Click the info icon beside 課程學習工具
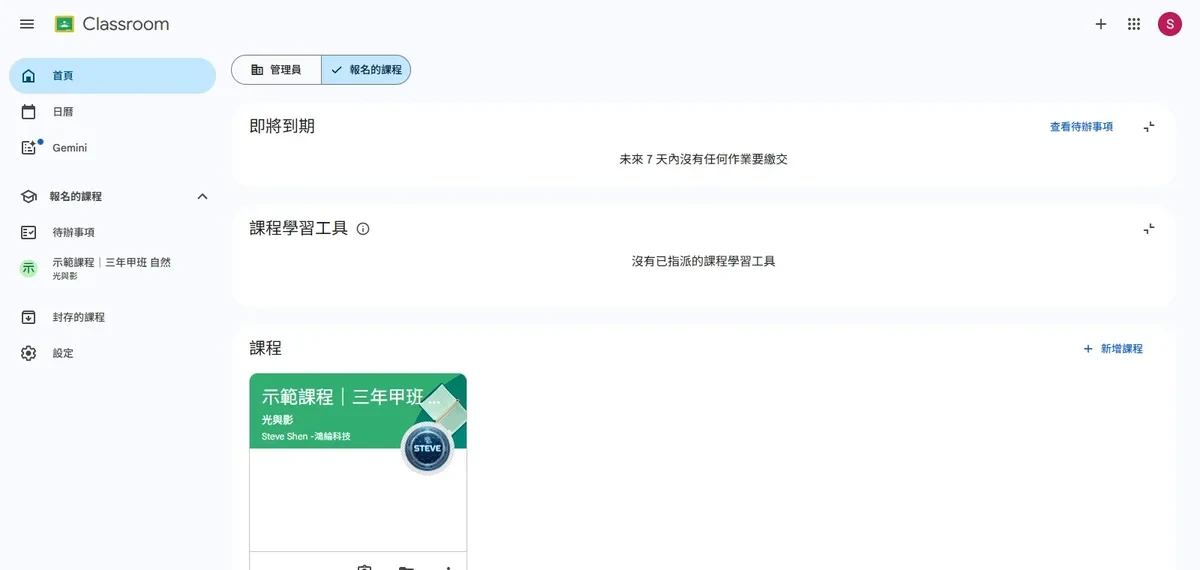Screen dimensions: 1200x570 [363, 229]
